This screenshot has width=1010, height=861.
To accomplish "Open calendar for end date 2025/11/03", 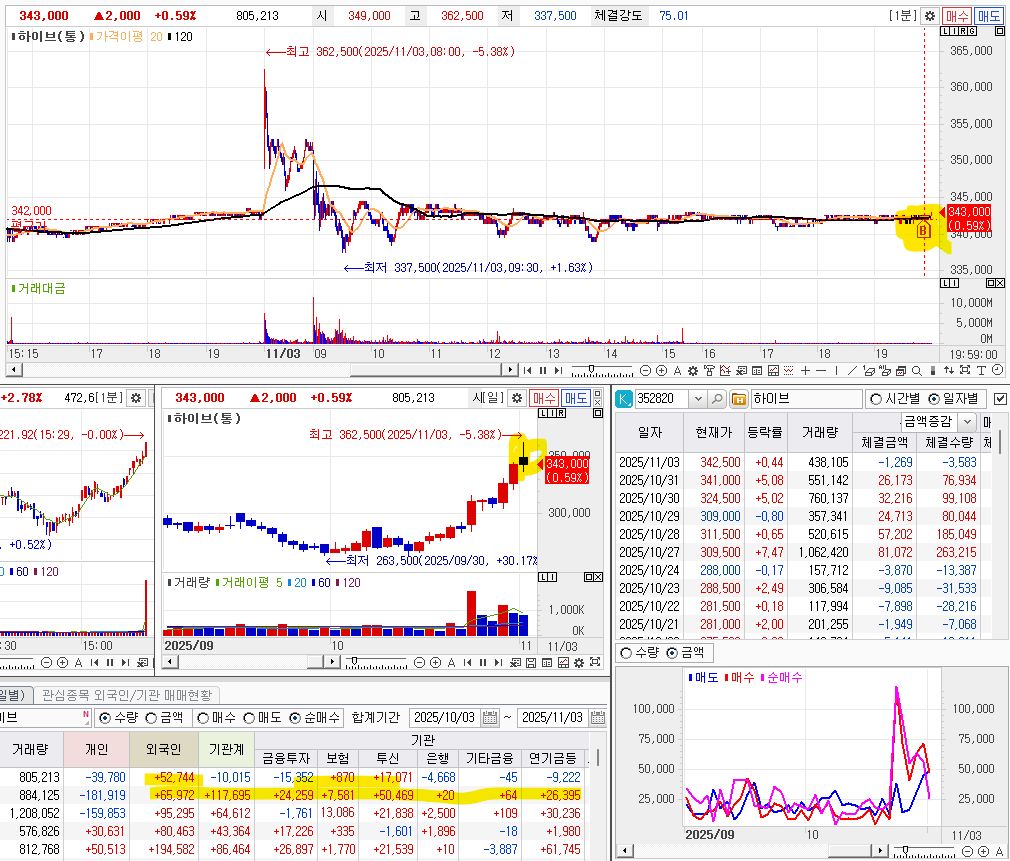I will pyautogui.click(x=598, y=717).
